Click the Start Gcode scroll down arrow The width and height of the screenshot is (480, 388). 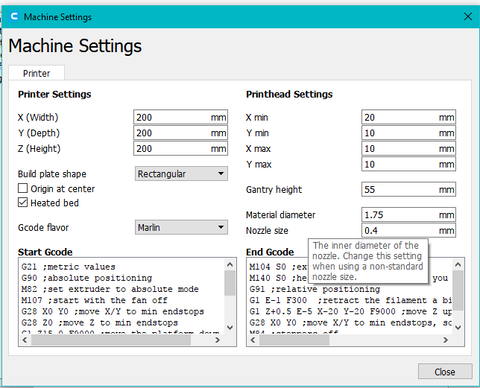(230, 328)
